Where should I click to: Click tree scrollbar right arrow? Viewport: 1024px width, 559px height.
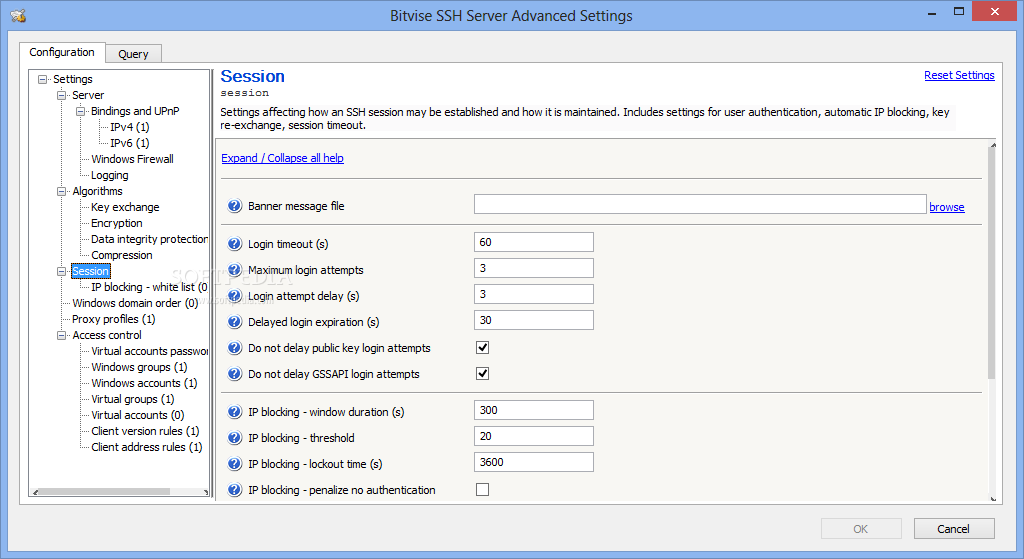tap(206, 492)
